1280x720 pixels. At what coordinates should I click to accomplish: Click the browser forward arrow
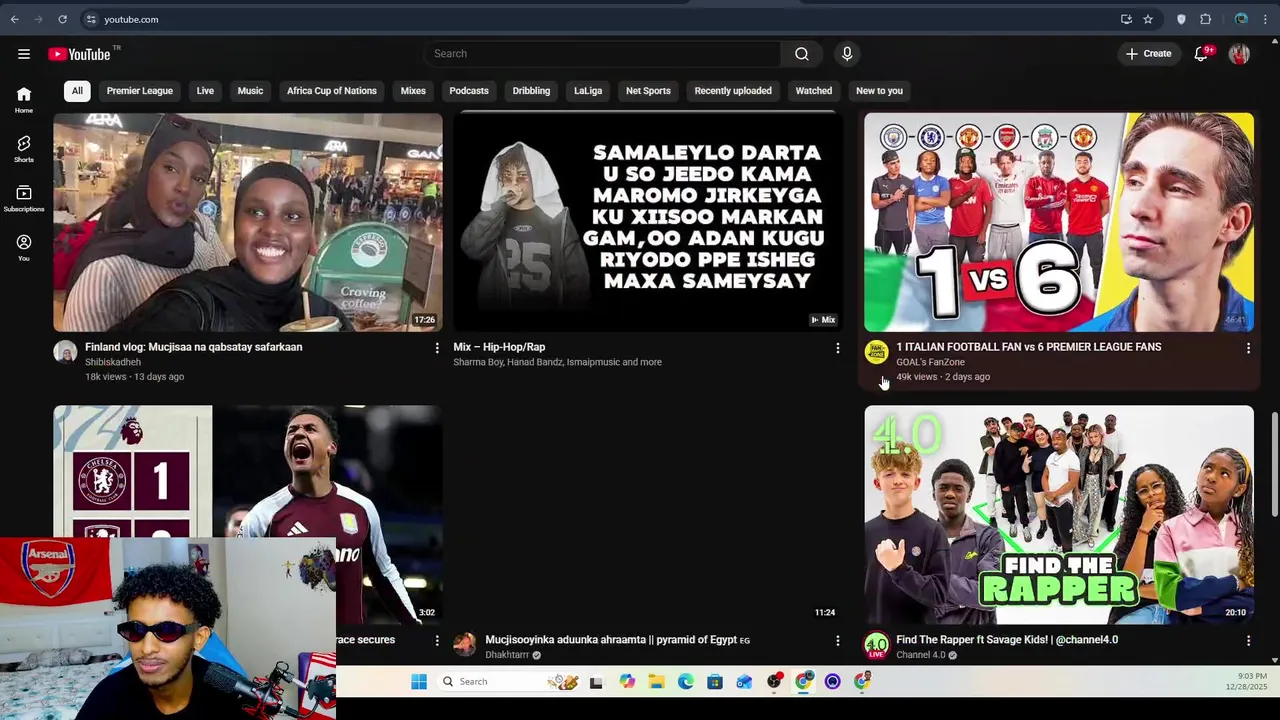tap(39, 19)
